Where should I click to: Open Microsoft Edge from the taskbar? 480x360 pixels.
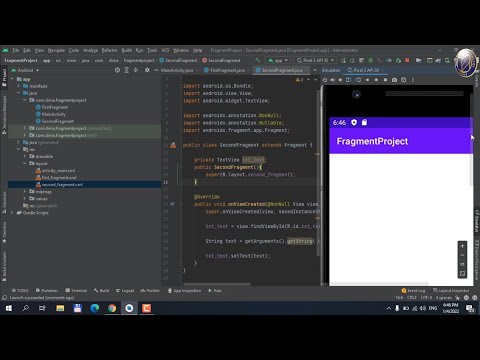coord(95,308)
